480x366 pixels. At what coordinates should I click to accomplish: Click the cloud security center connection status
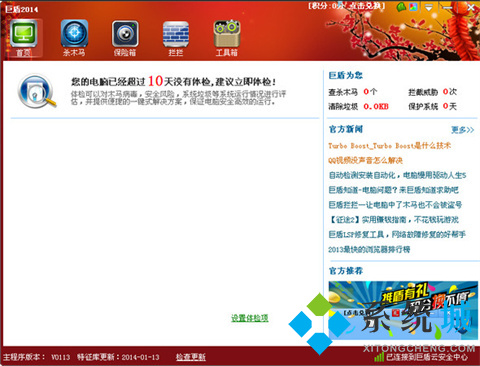point(421,357)
